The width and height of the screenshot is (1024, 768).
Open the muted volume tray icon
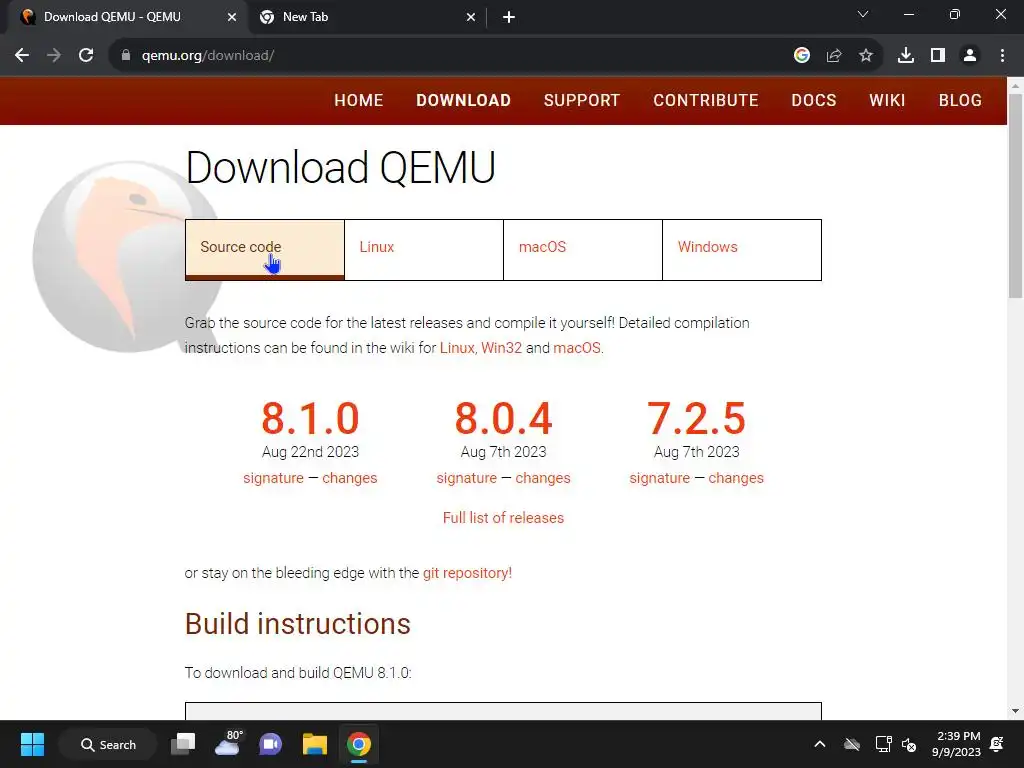tap(909, 744)
